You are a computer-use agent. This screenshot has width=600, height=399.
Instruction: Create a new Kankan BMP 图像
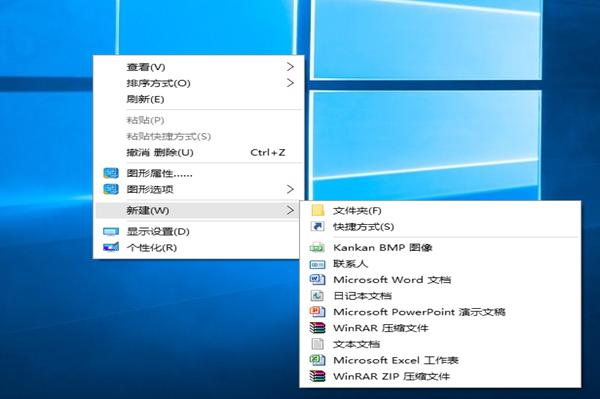pyautogui.click(x=440, y=248)
